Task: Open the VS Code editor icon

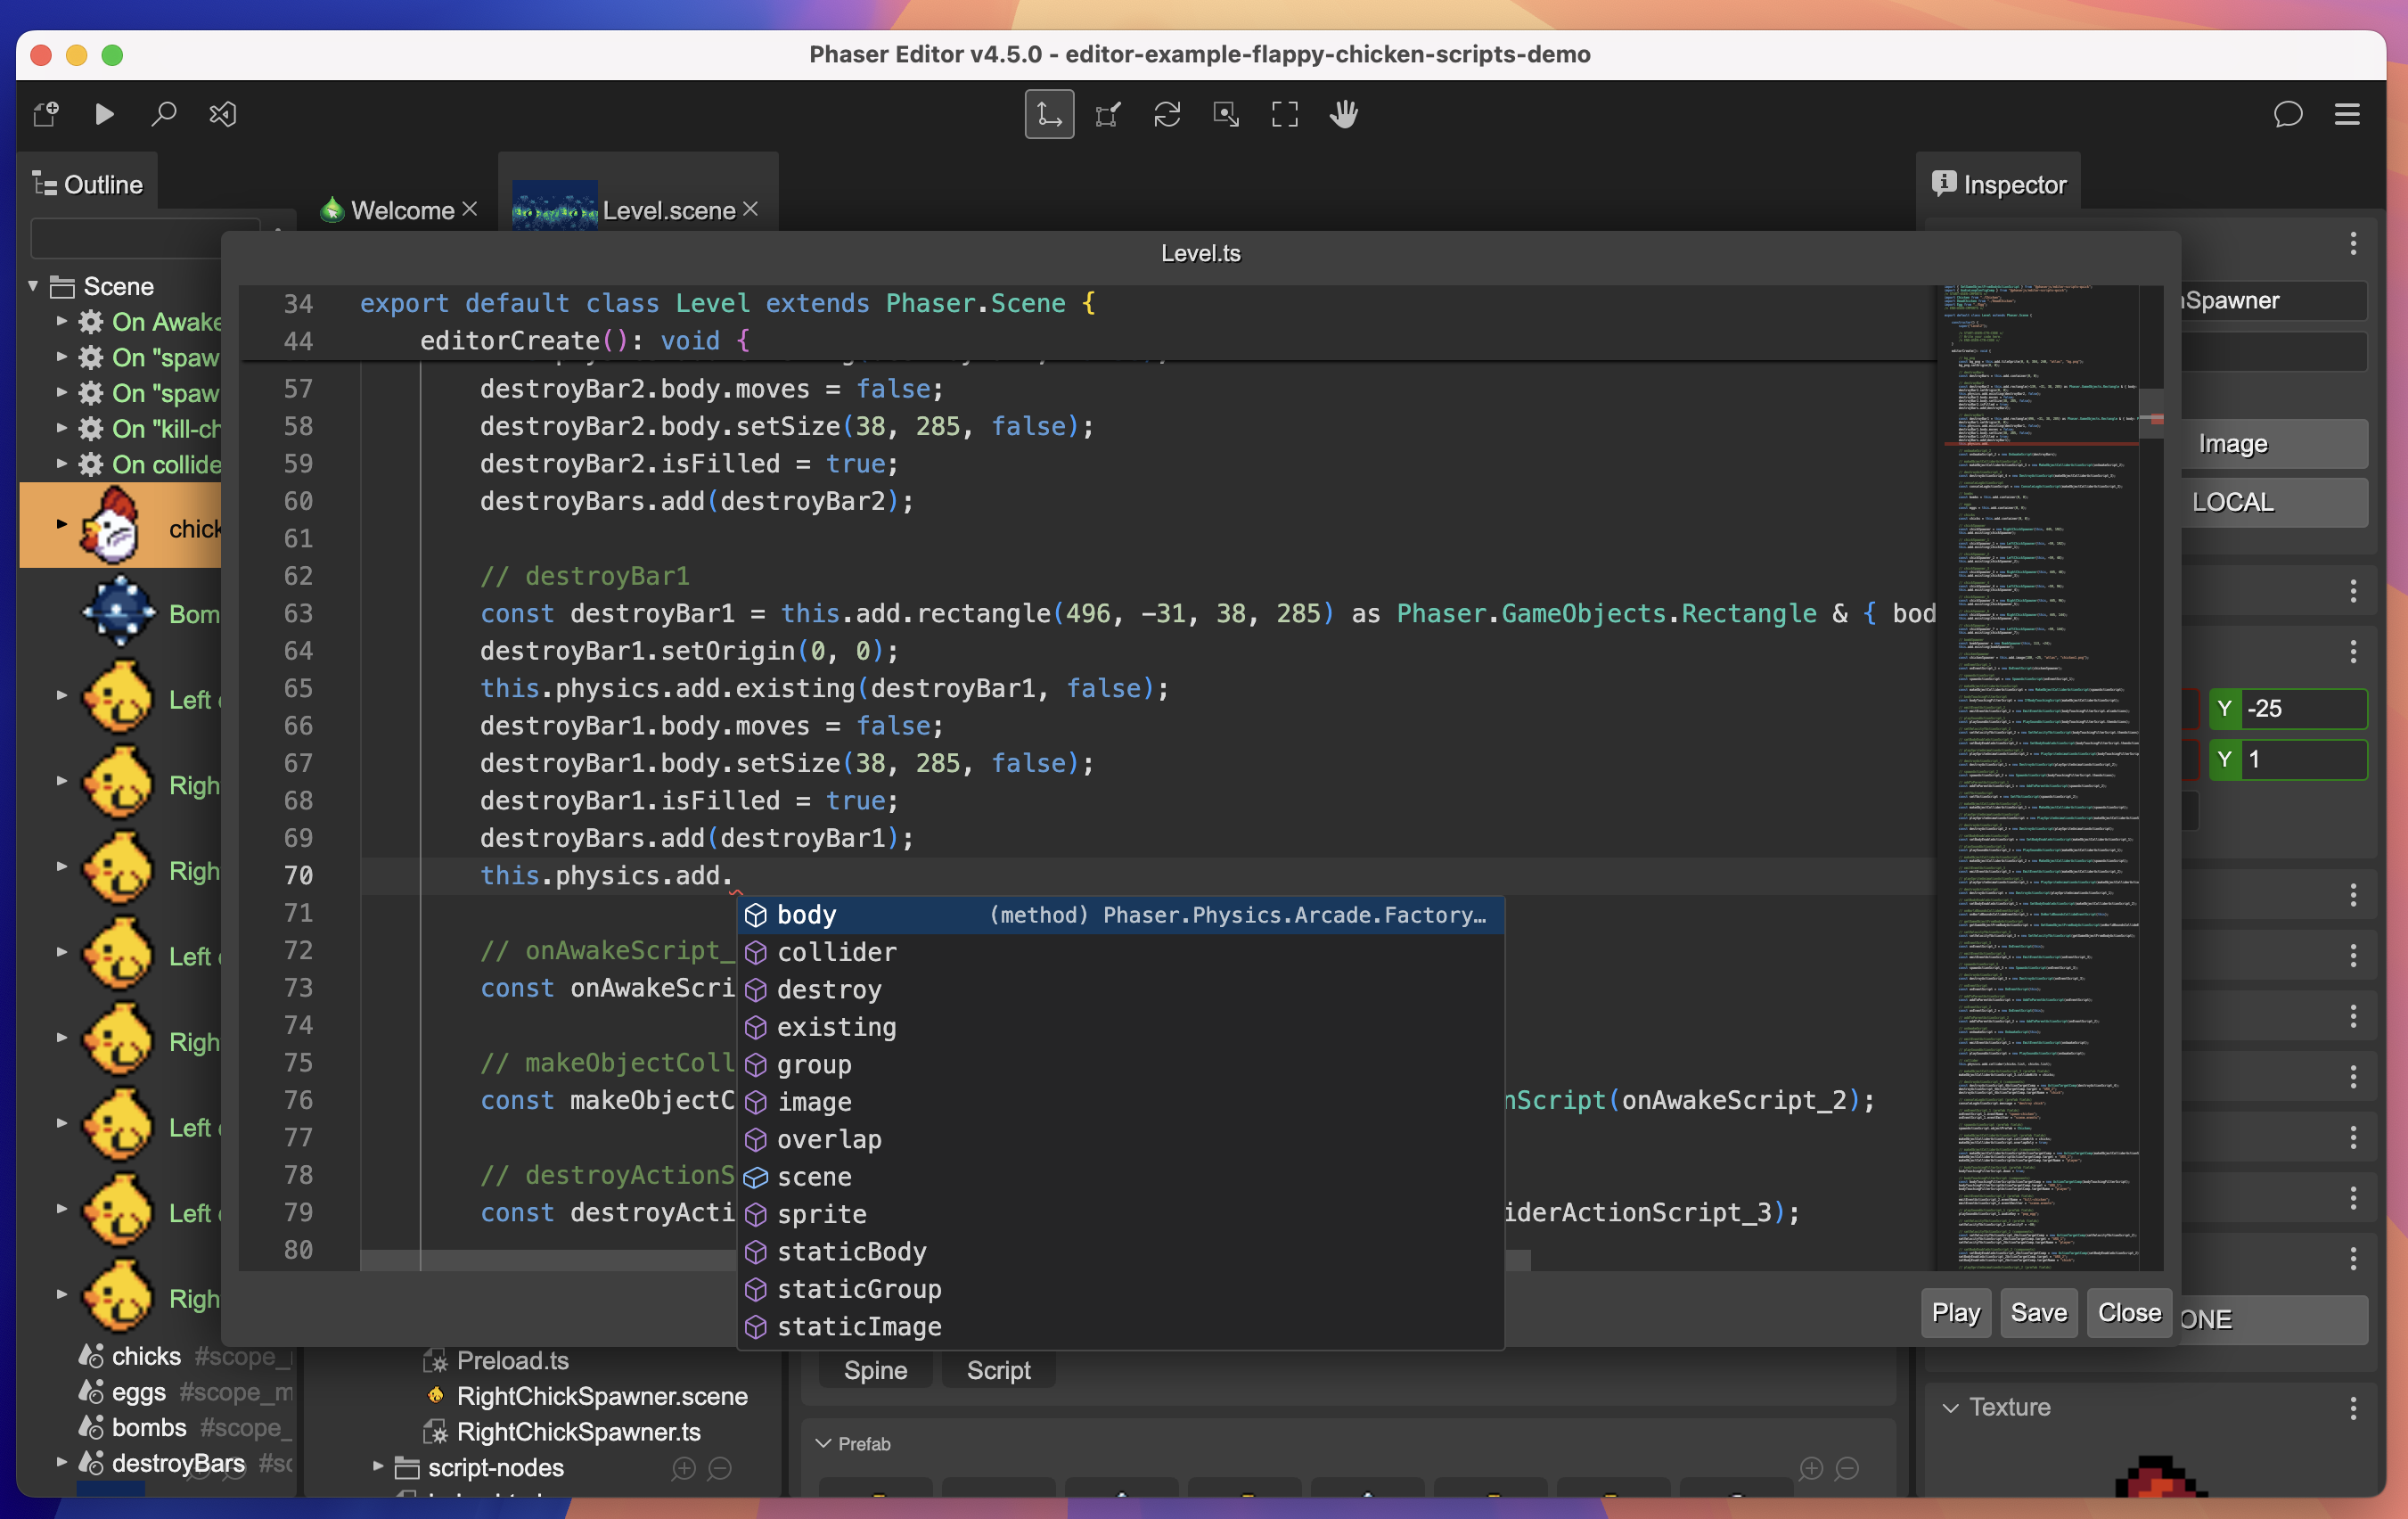Action: [x=222, y=114]
